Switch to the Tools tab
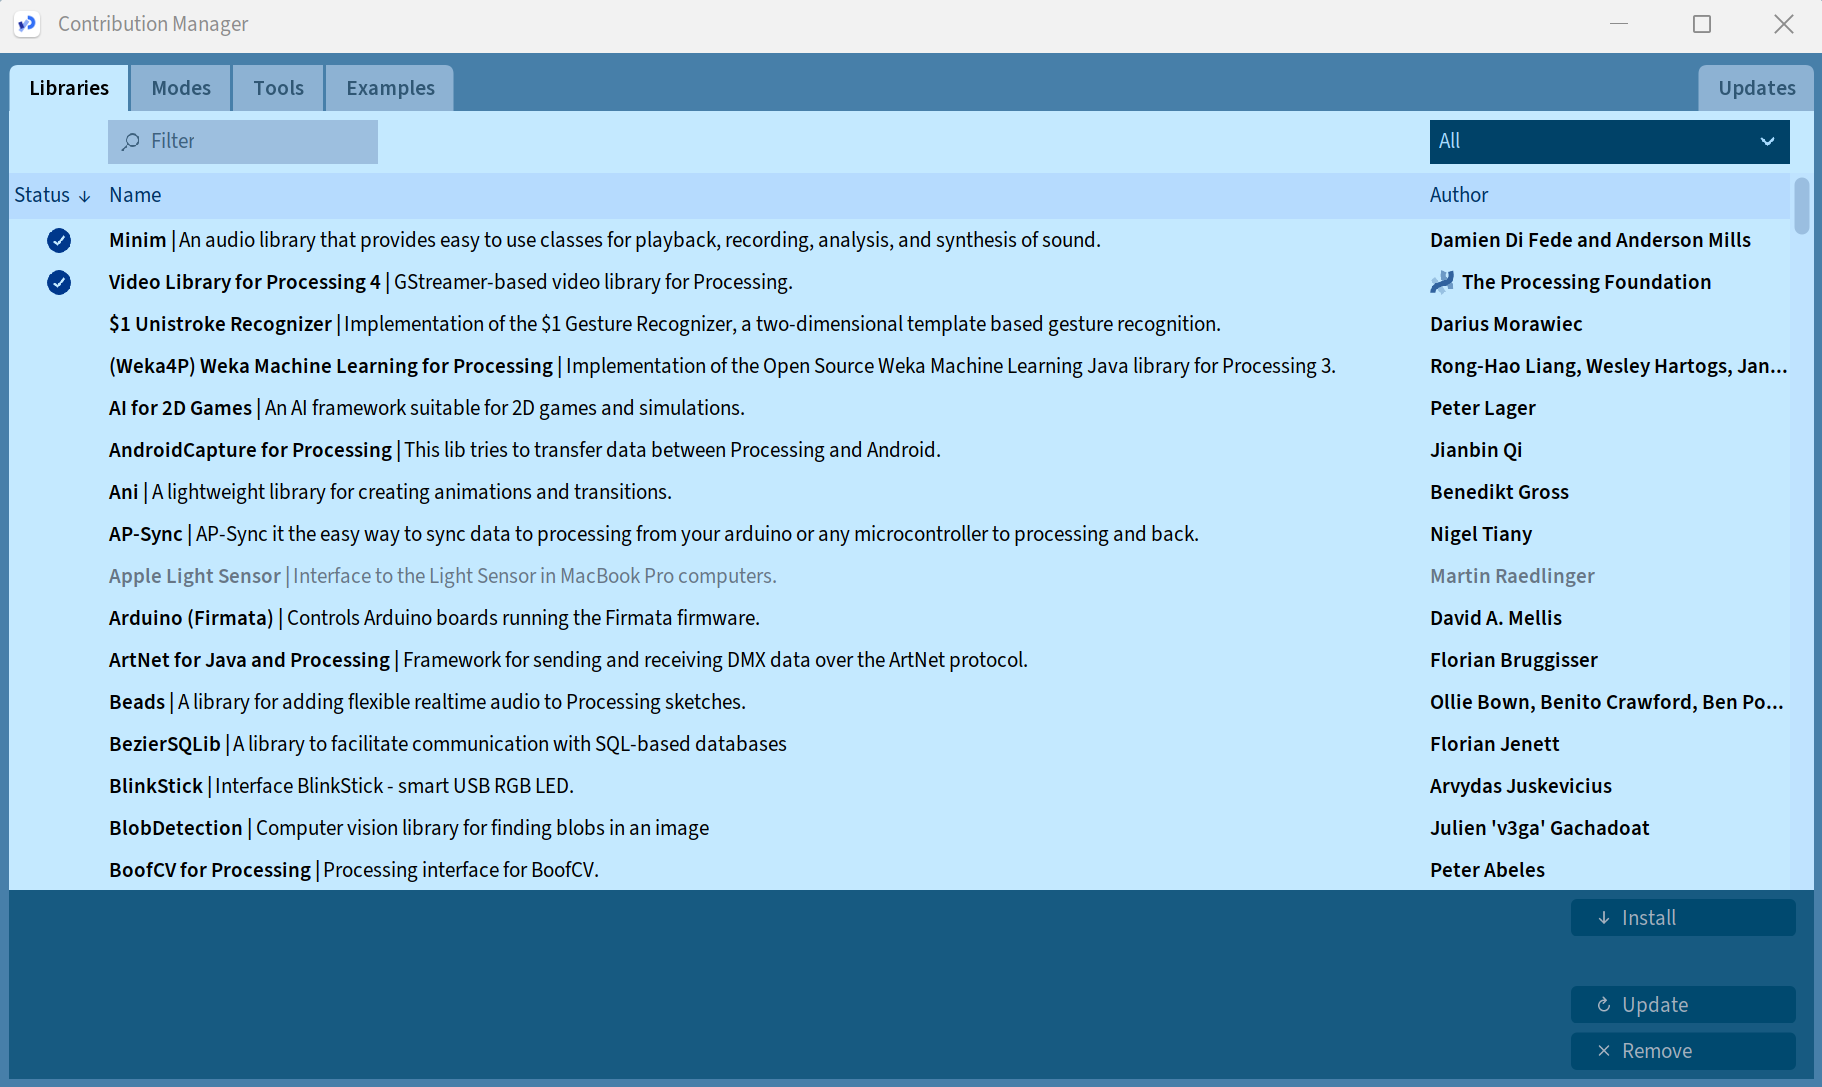The width and height of the screenshot is (1822, 1087). [278, 88]
